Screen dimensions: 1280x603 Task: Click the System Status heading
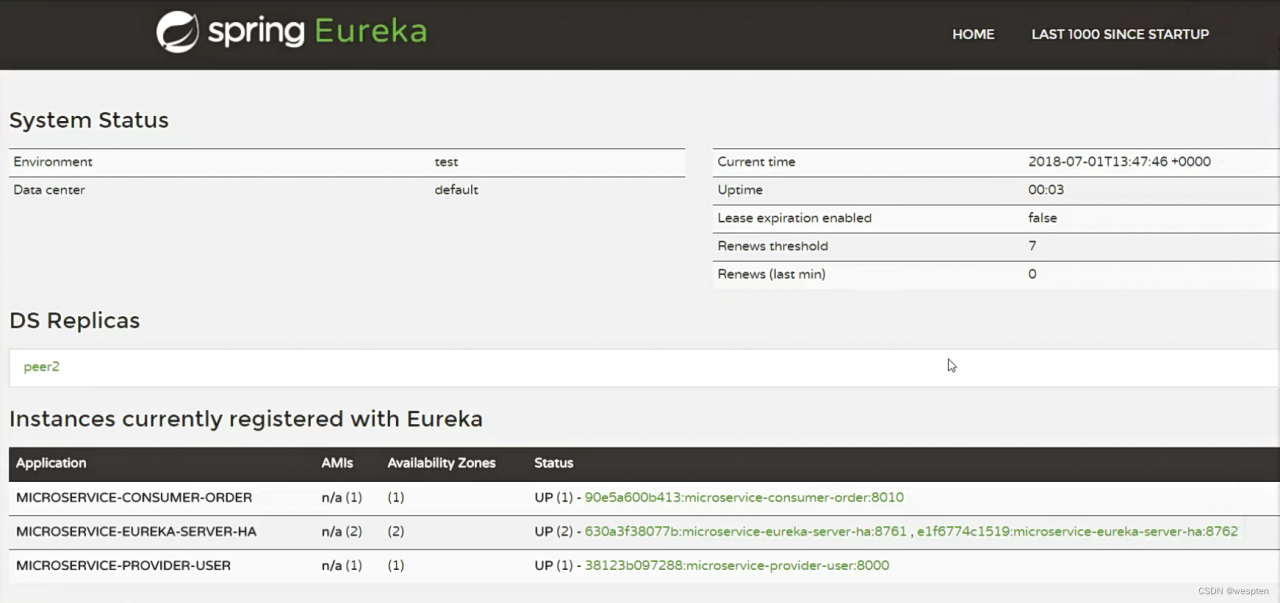click(89, 120)
